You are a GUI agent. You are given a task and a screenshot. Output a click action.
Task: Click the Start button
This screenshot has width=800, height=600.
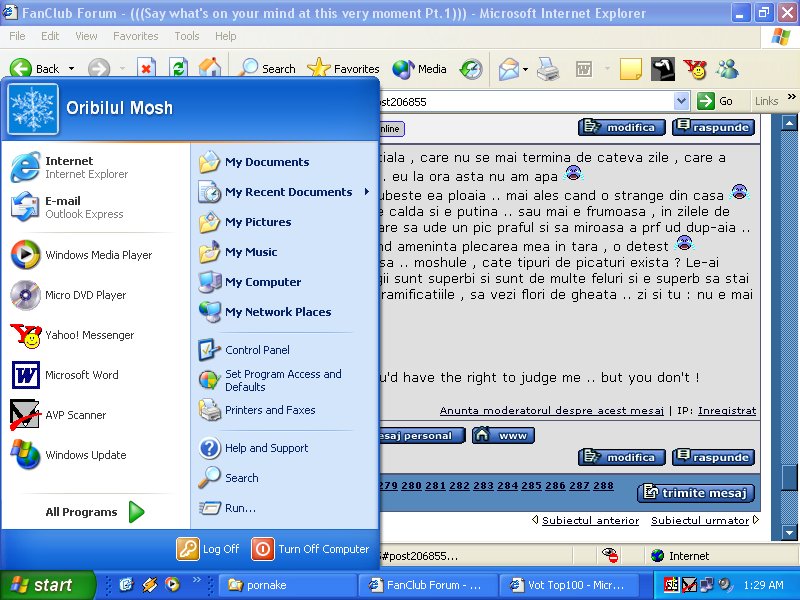point(47,584)
